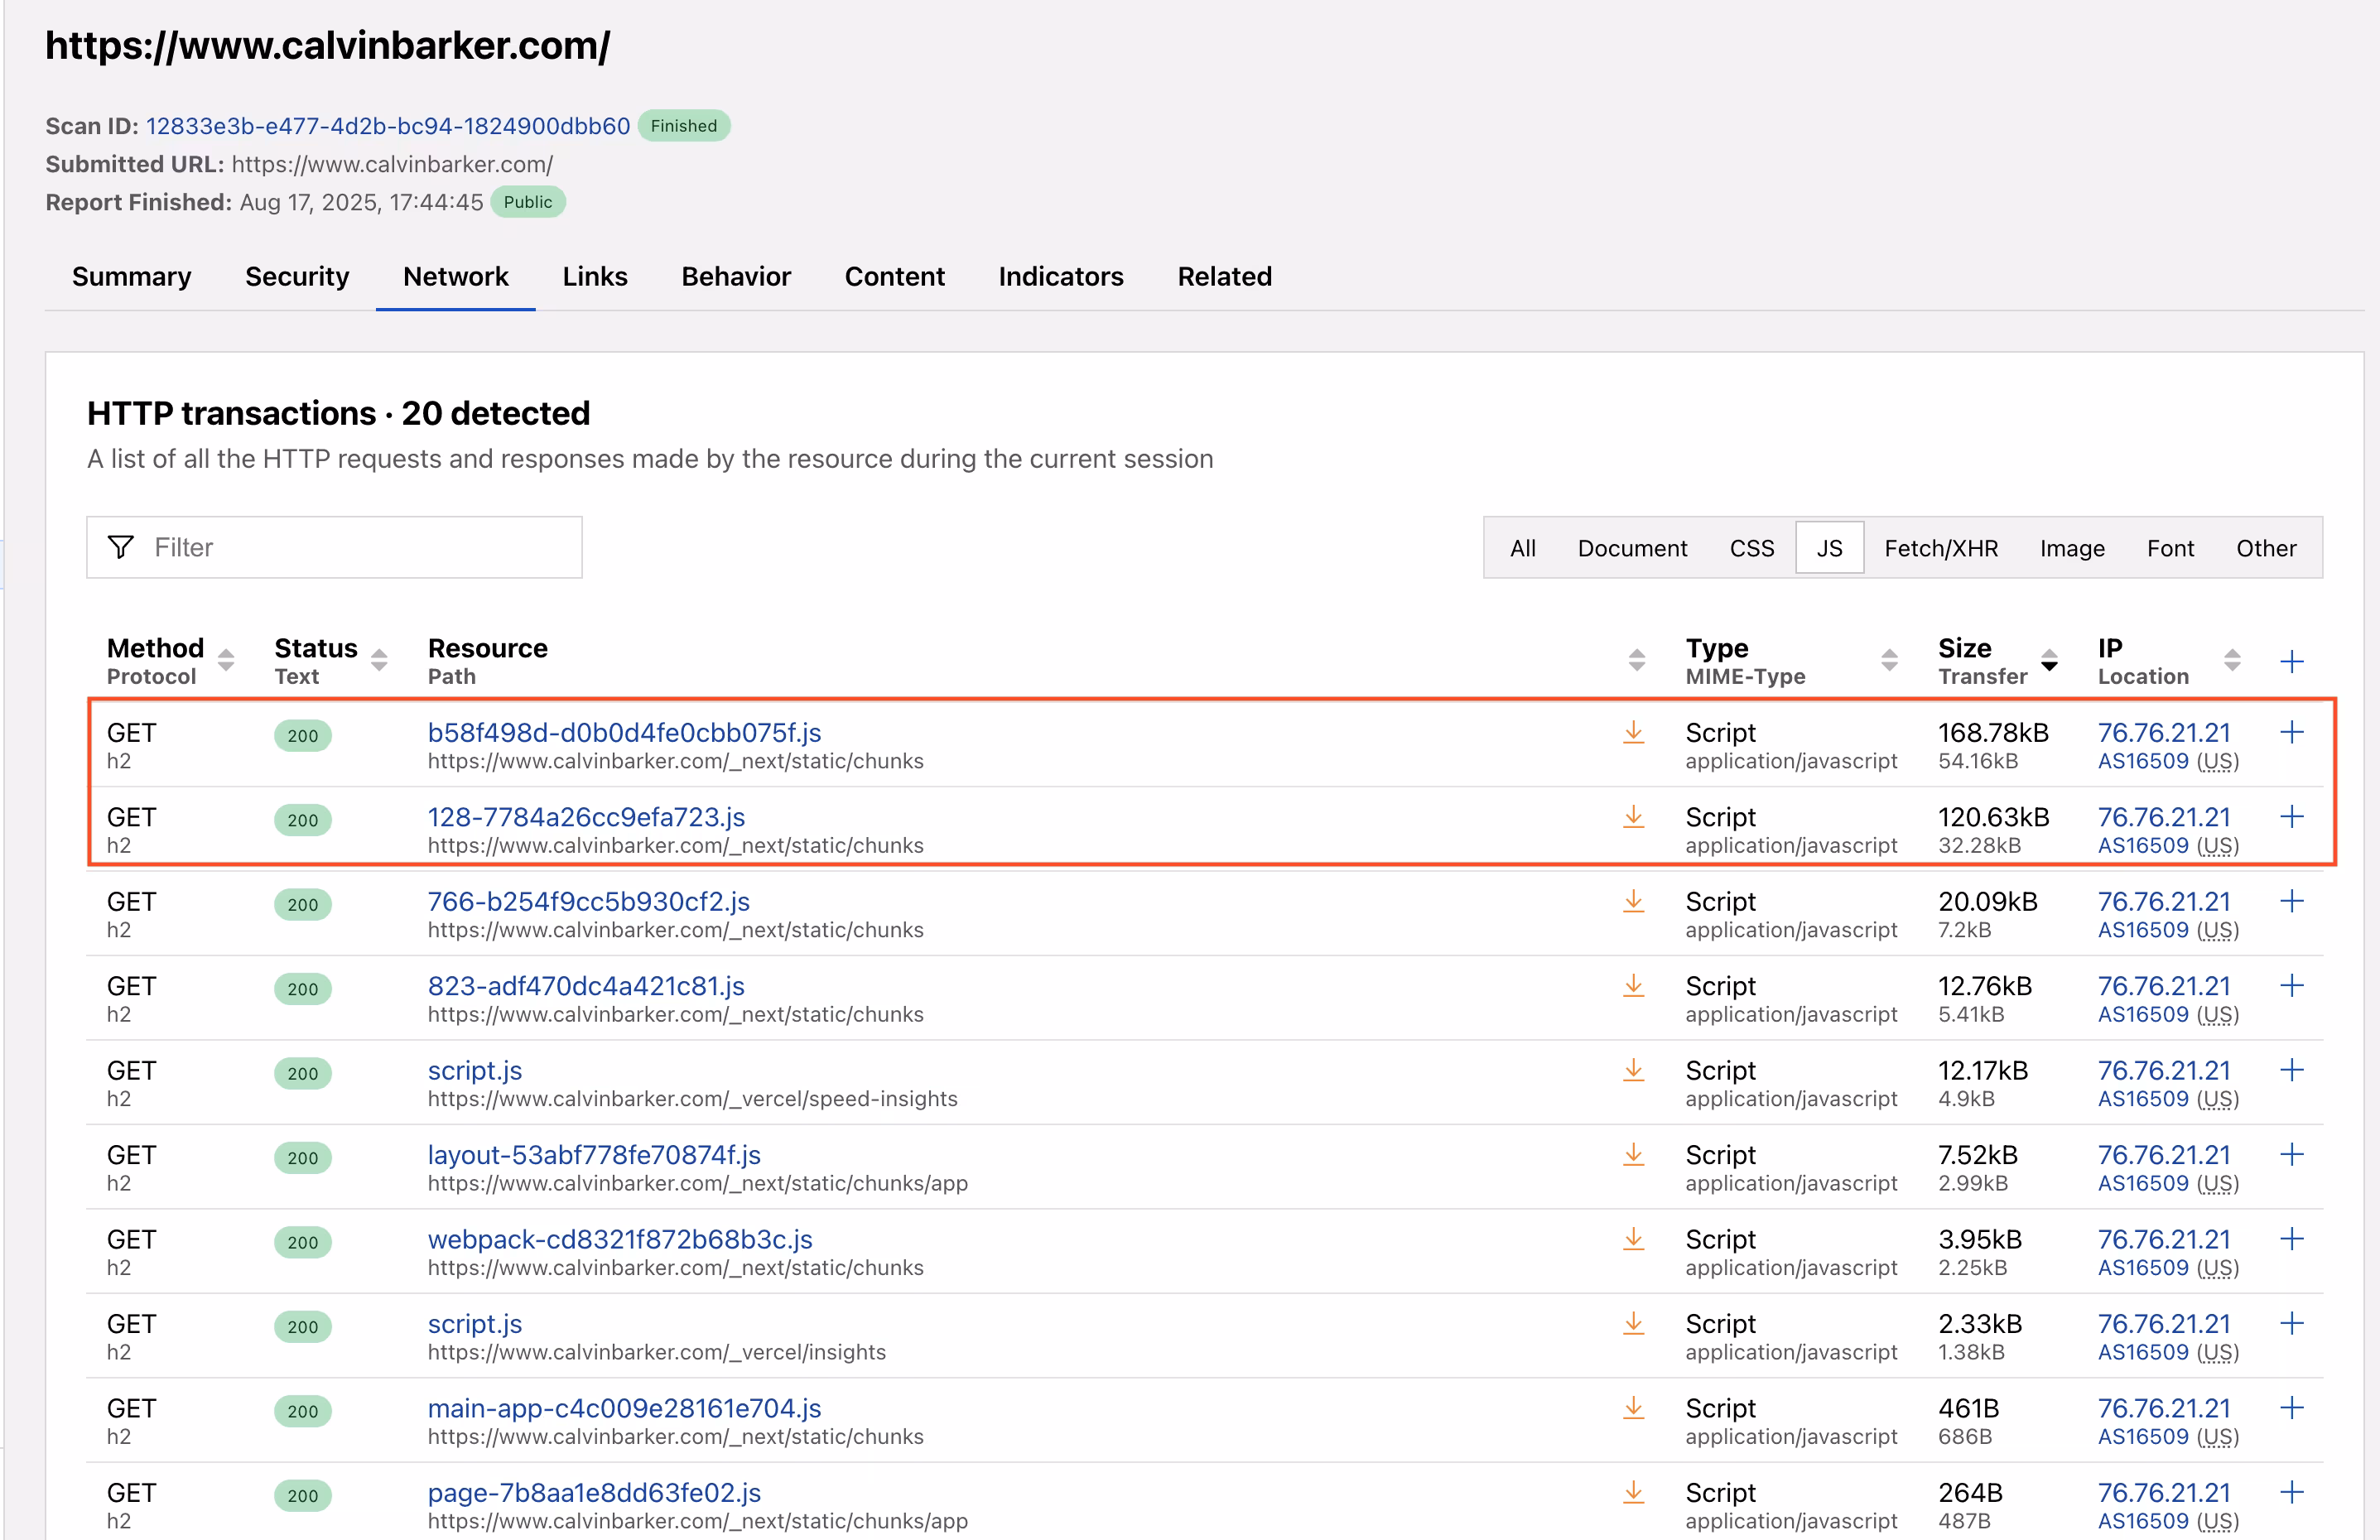Image resolution: width=2380 pixels, height=1540 pixels.
Task: Sort the Size Transfer column
Action: [2049, 661]
